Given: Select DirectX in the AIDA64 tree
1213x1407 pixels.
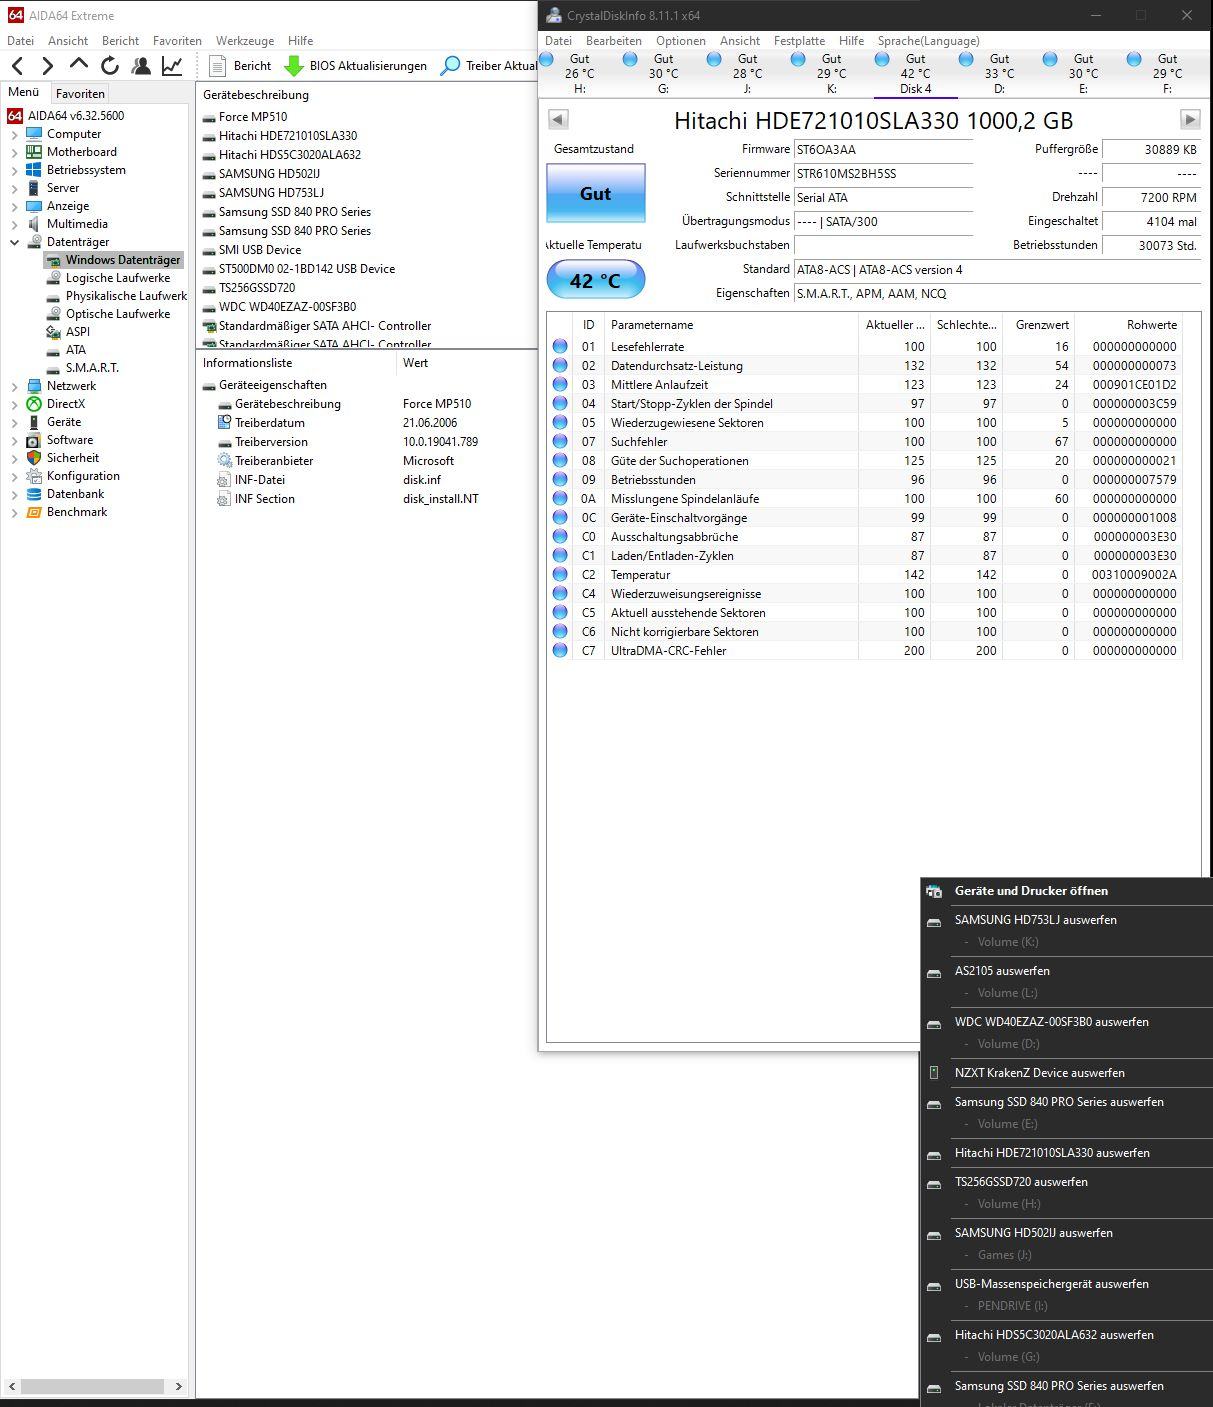Looking at the screenshot, I should click(x=66, y=404).
